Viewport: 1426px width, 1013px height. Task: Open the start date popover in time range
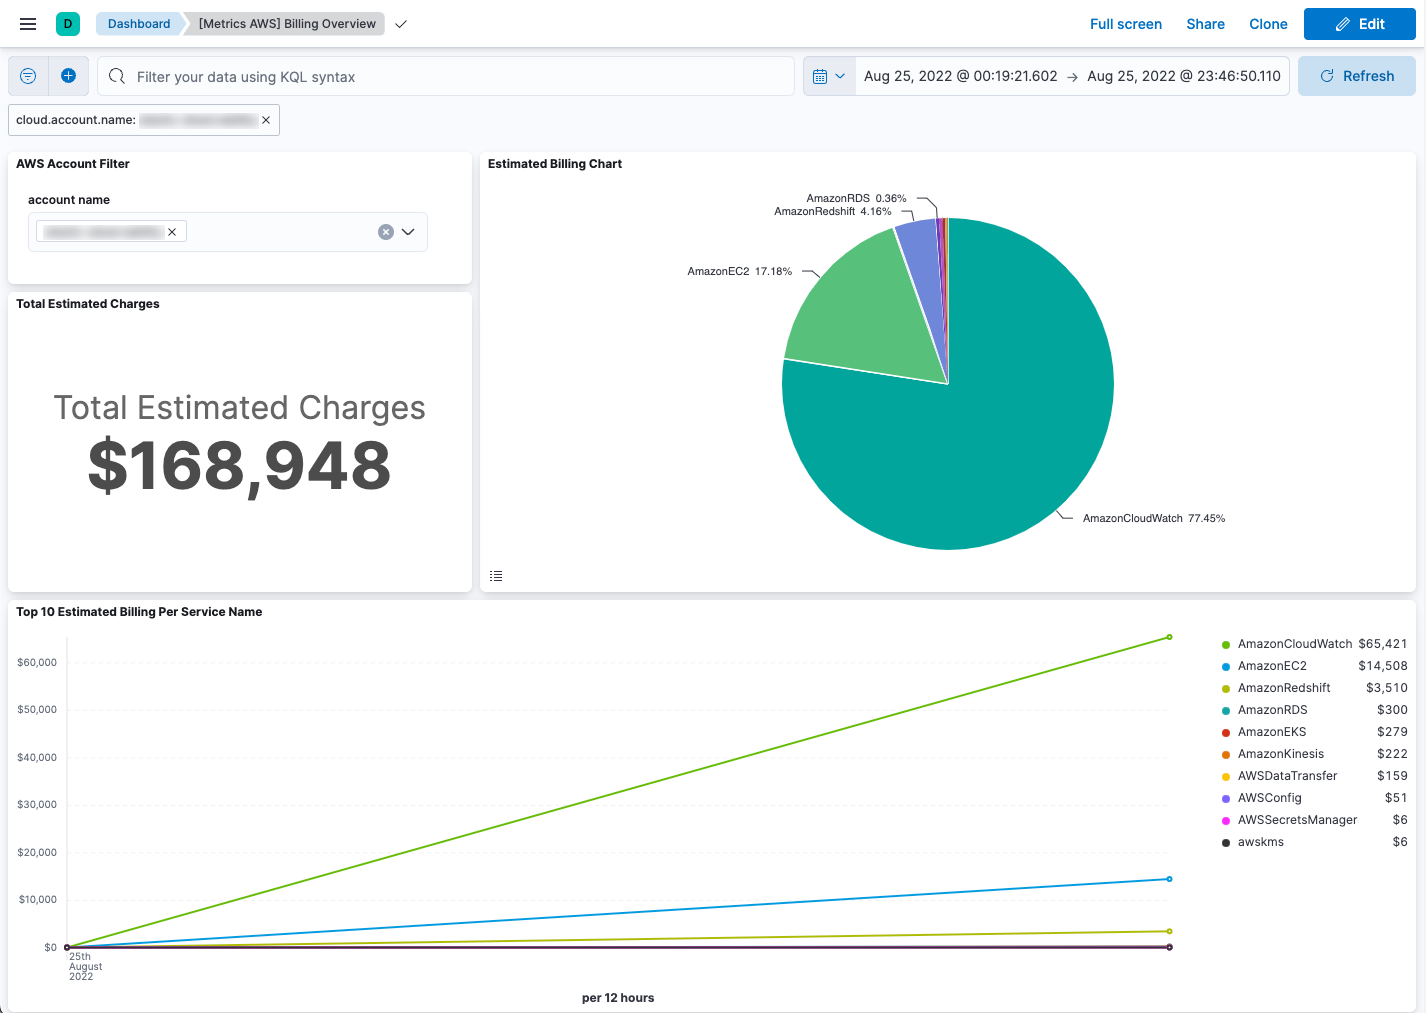coord(959,75)
